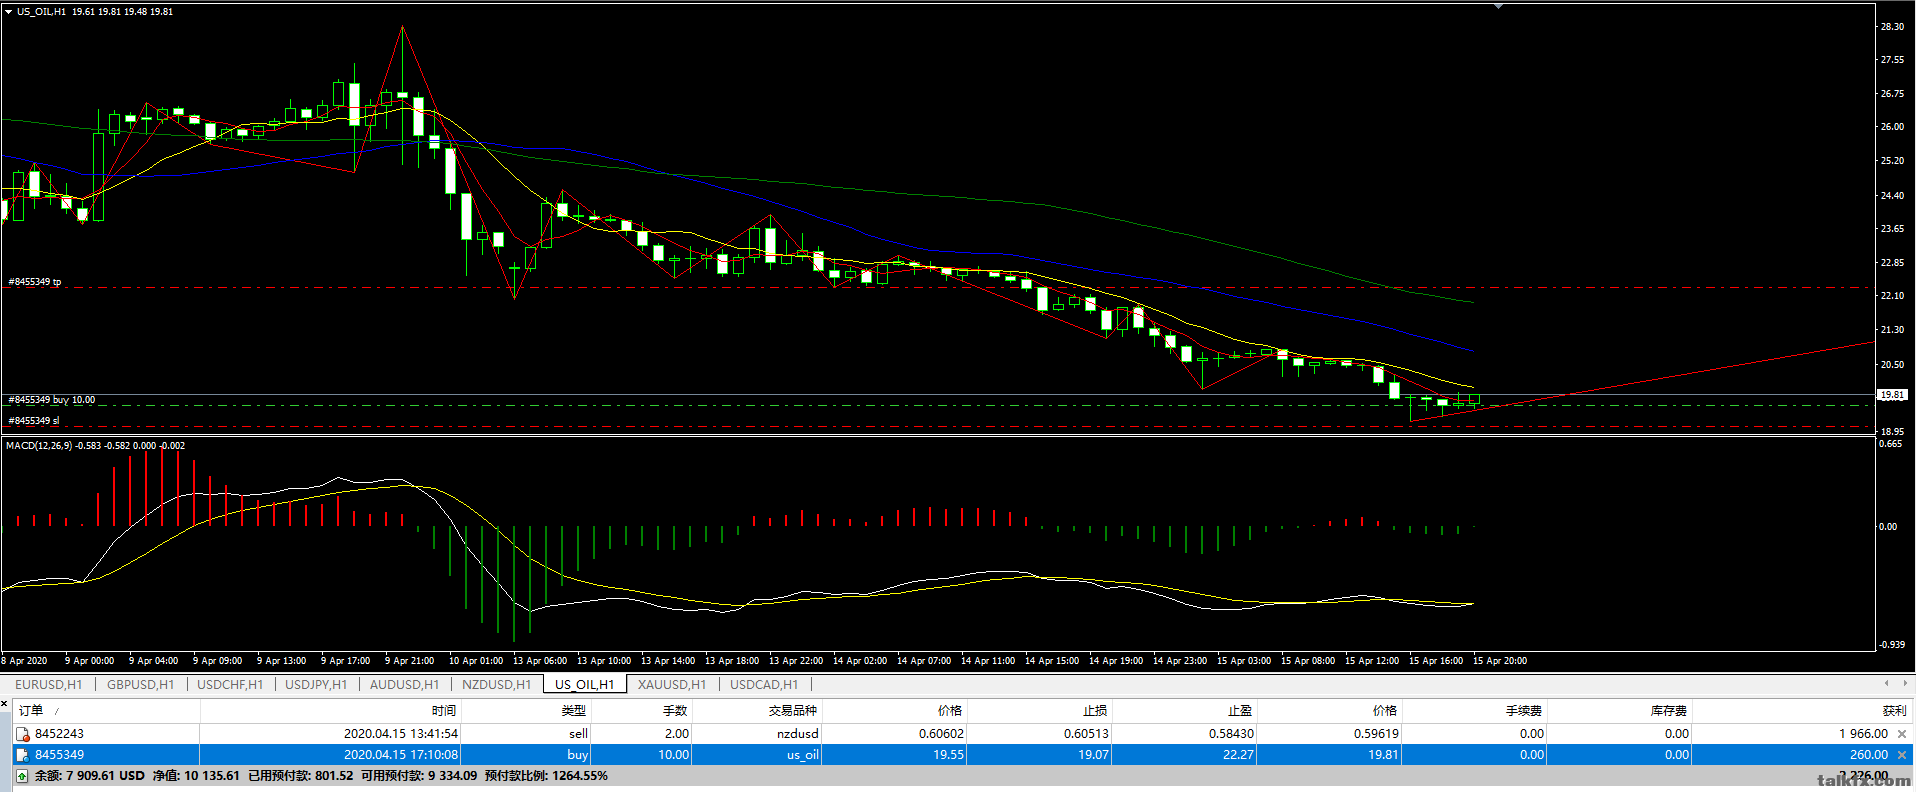Click the us_oil symbol cell
This screenshot has width=1916, height=792.
pos(803,755)
